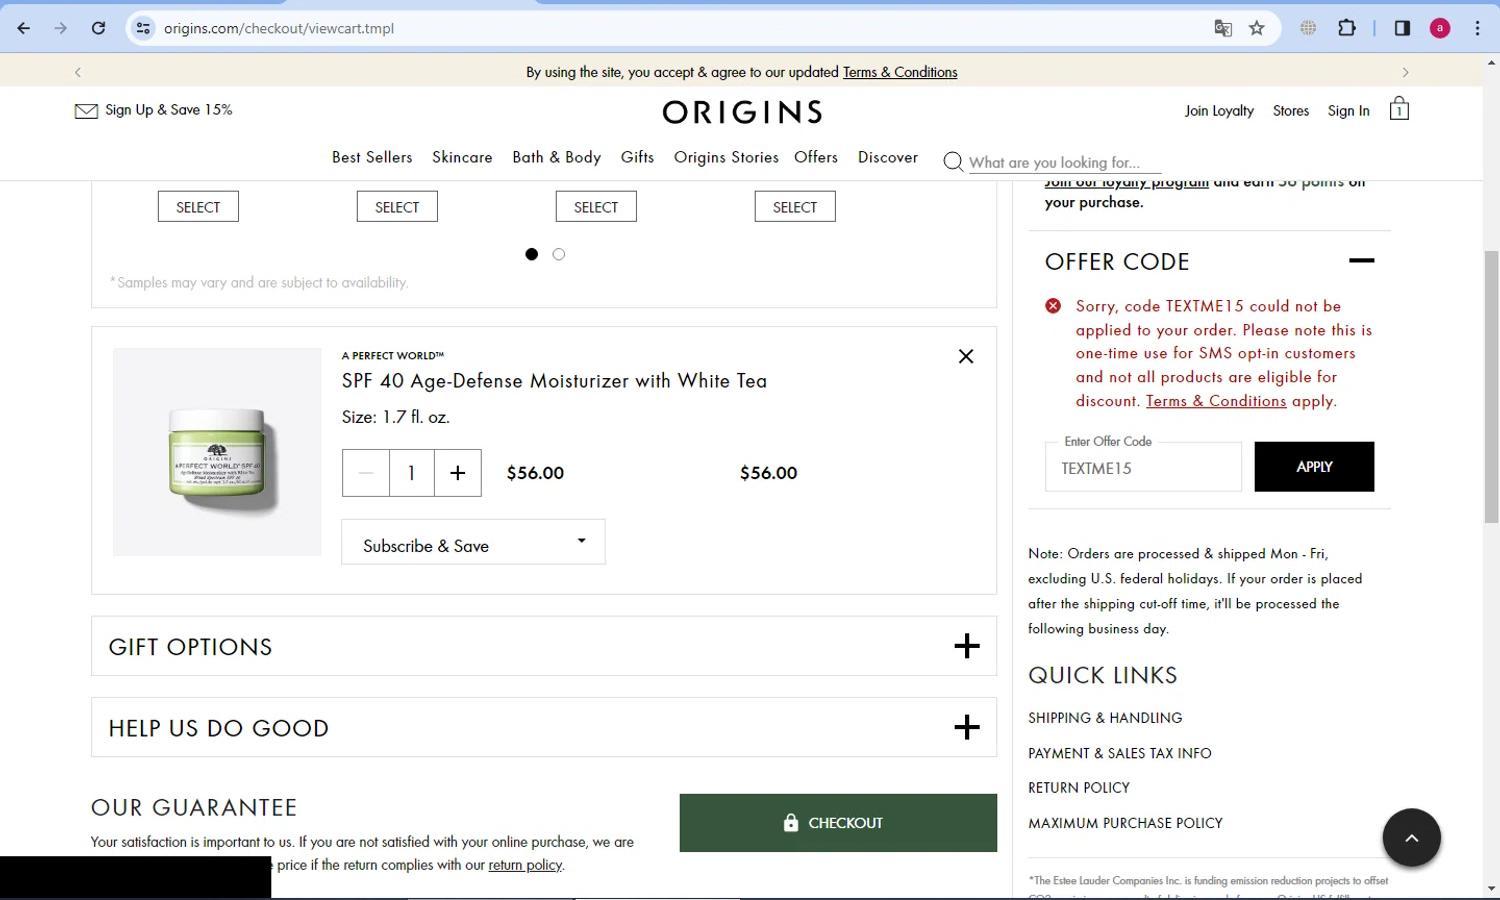The height and width of the screenshot is (900, 1500).
Task: Open Best Sellers menu
Action: [372, 157]
